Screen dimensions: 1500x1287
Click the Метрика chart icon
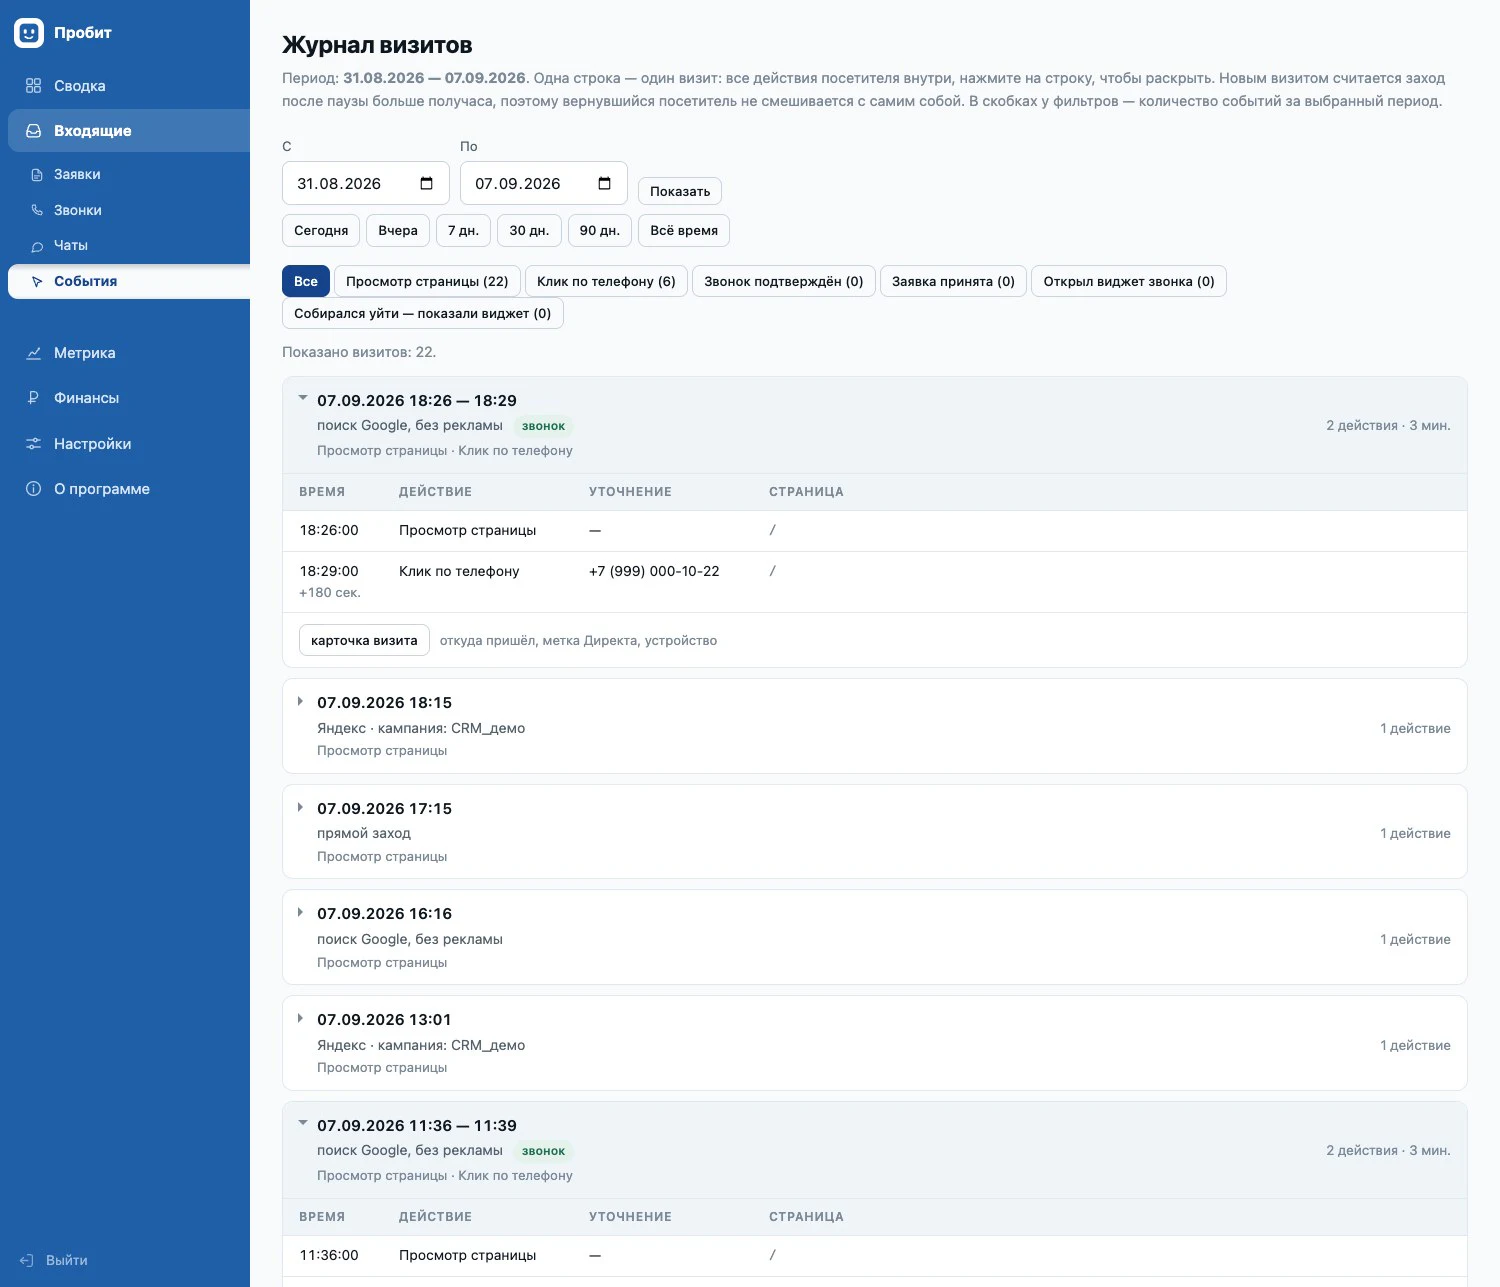point(33,353)
